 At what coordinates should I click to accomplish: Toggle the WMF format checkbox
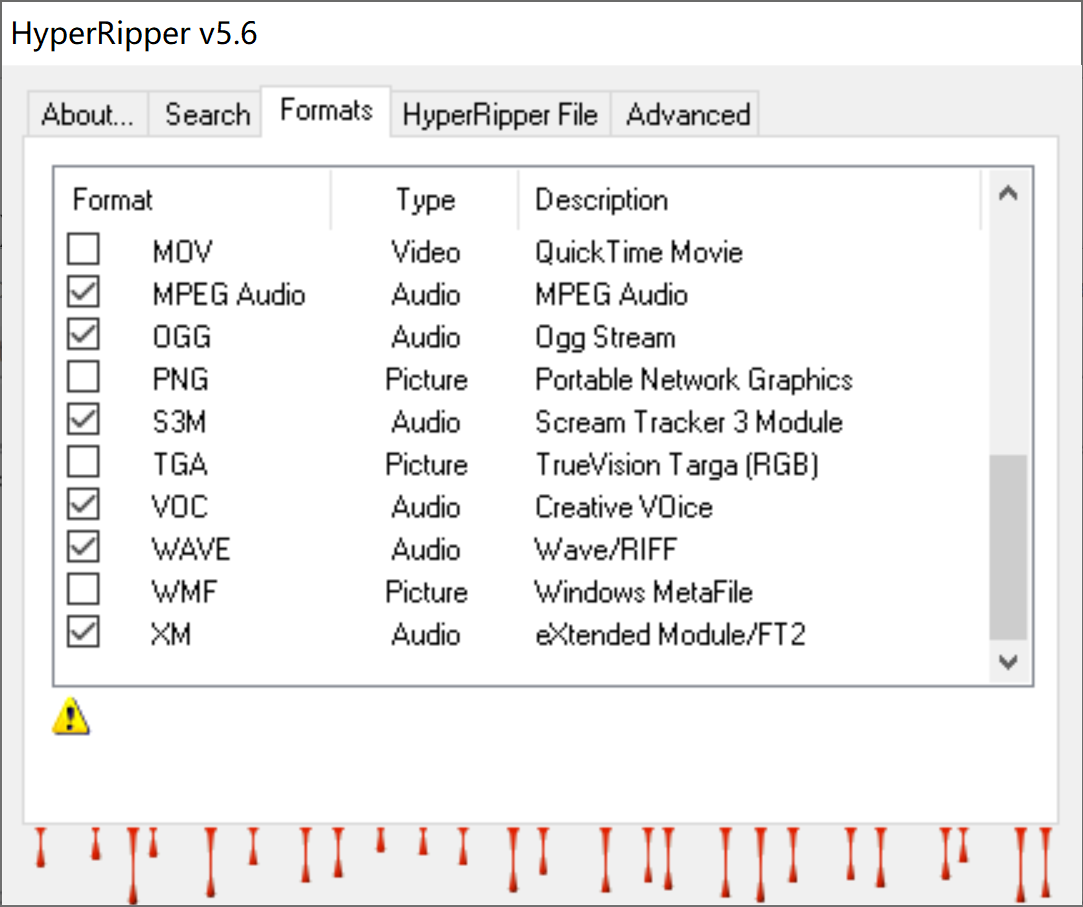pos(84,591)
